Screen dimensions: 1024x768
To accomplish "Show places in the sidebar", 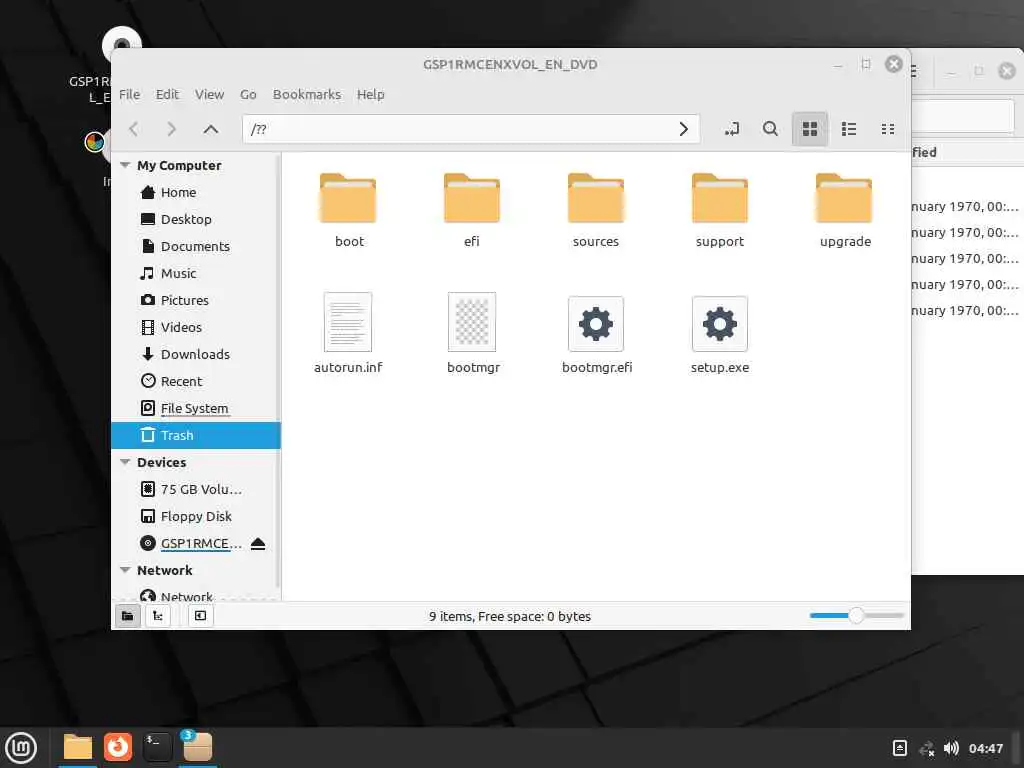I will pos(127,615).
